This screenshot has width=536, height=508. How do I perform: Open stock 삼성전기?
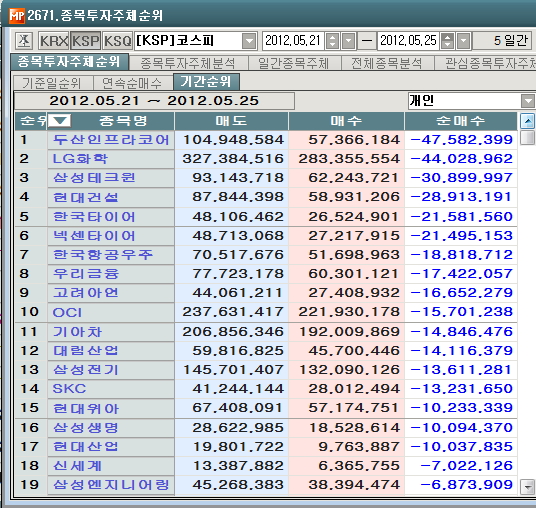111,370
